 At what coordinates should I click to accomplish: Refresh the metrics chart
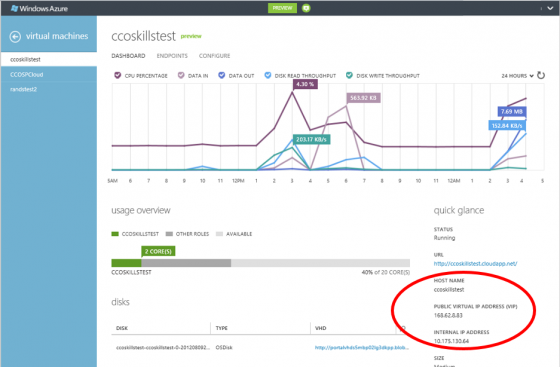(x=541, y=75)
